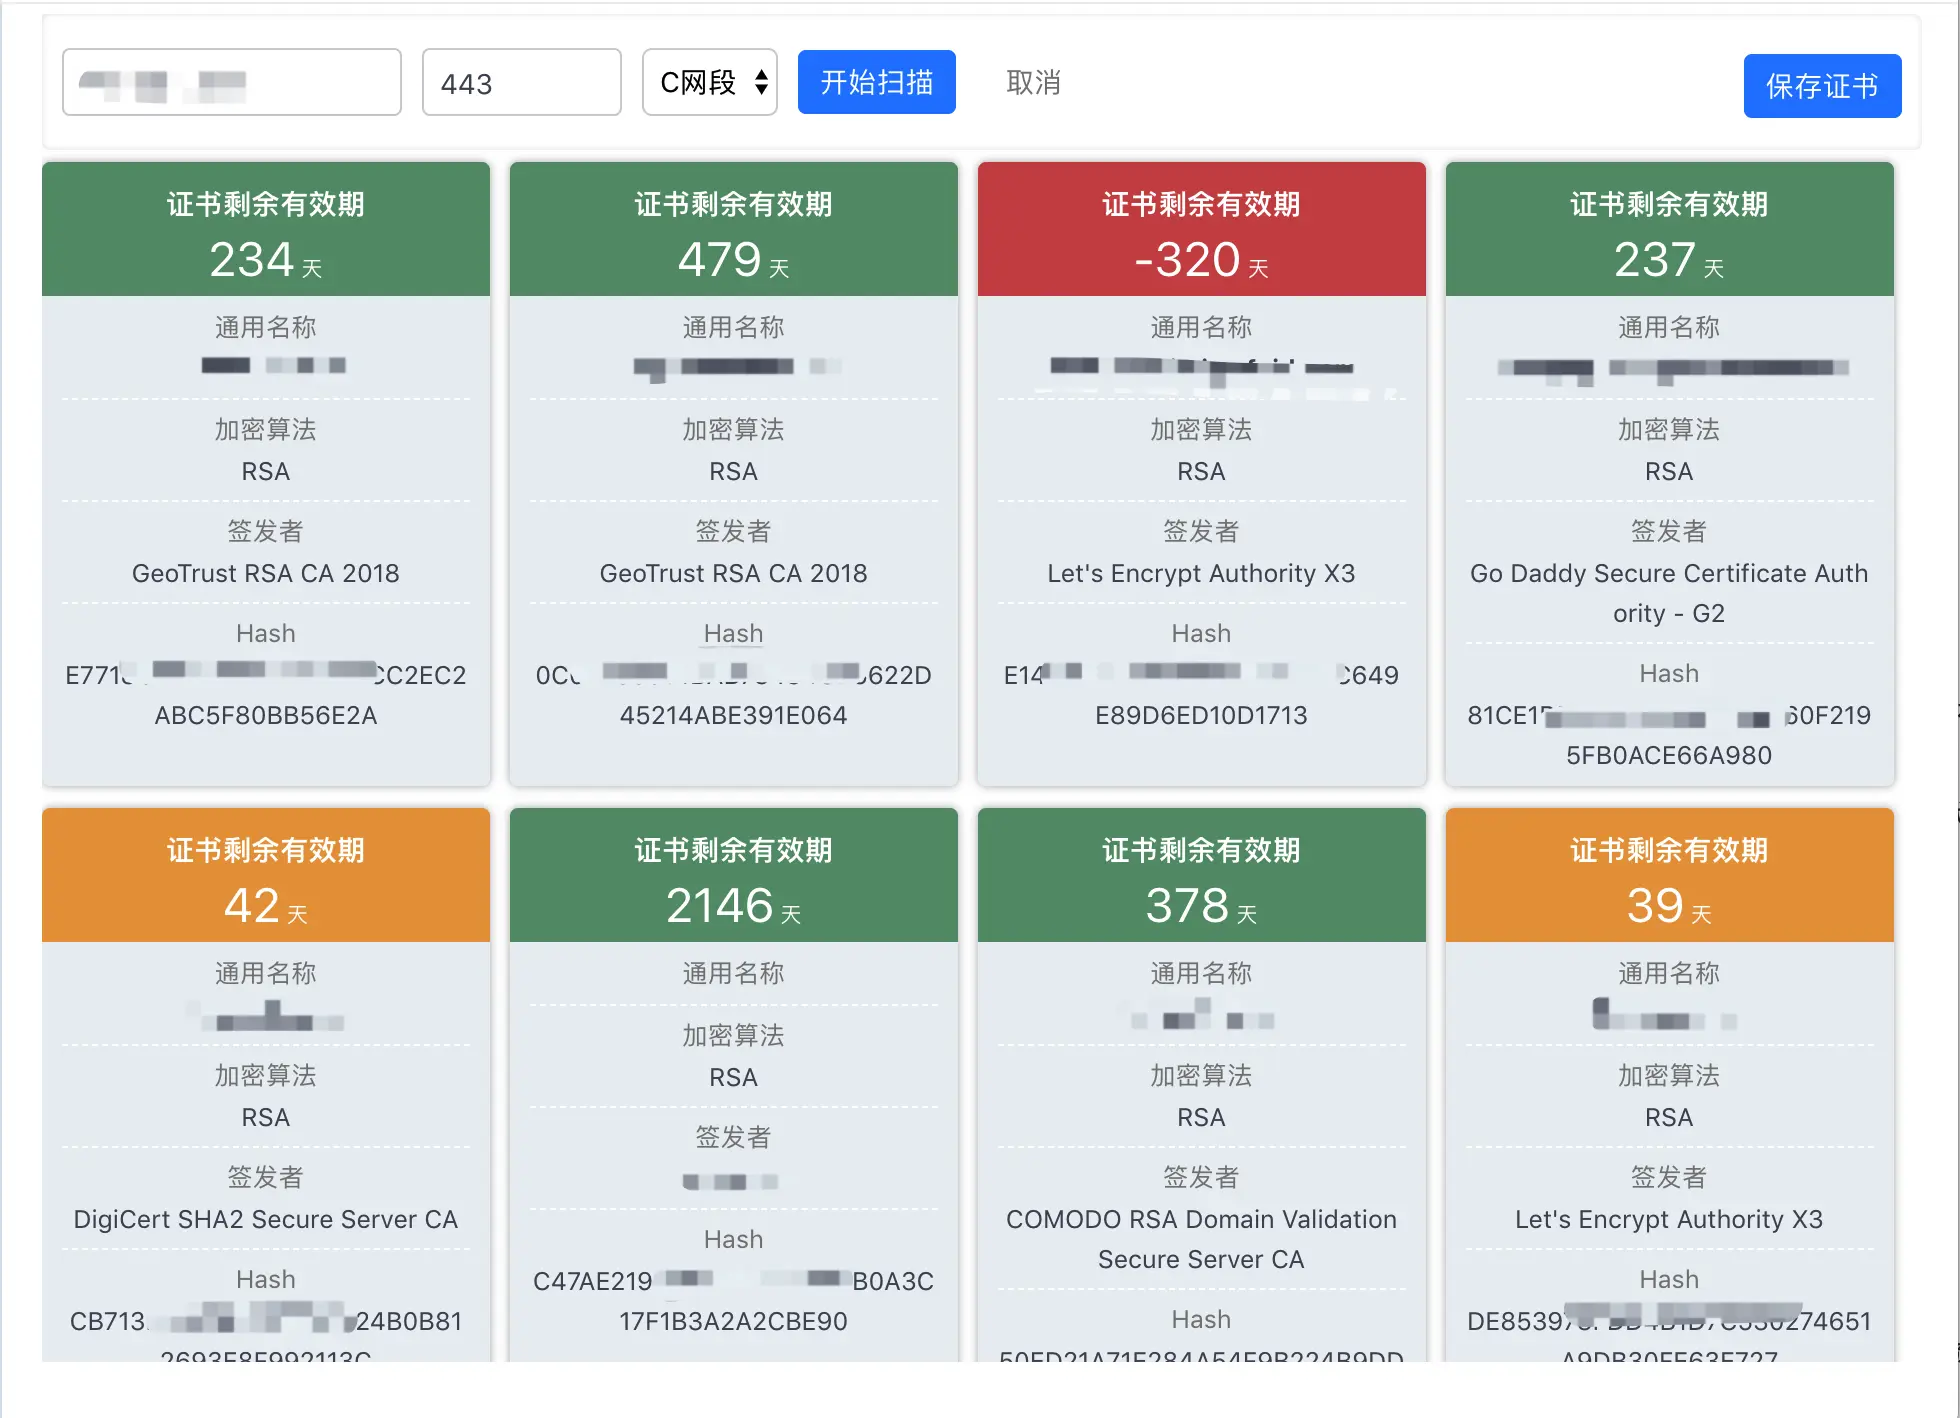The image size is (1960, 1418).
Task: Click the orange 42 天 certificate header
Action: coord(265,875)
